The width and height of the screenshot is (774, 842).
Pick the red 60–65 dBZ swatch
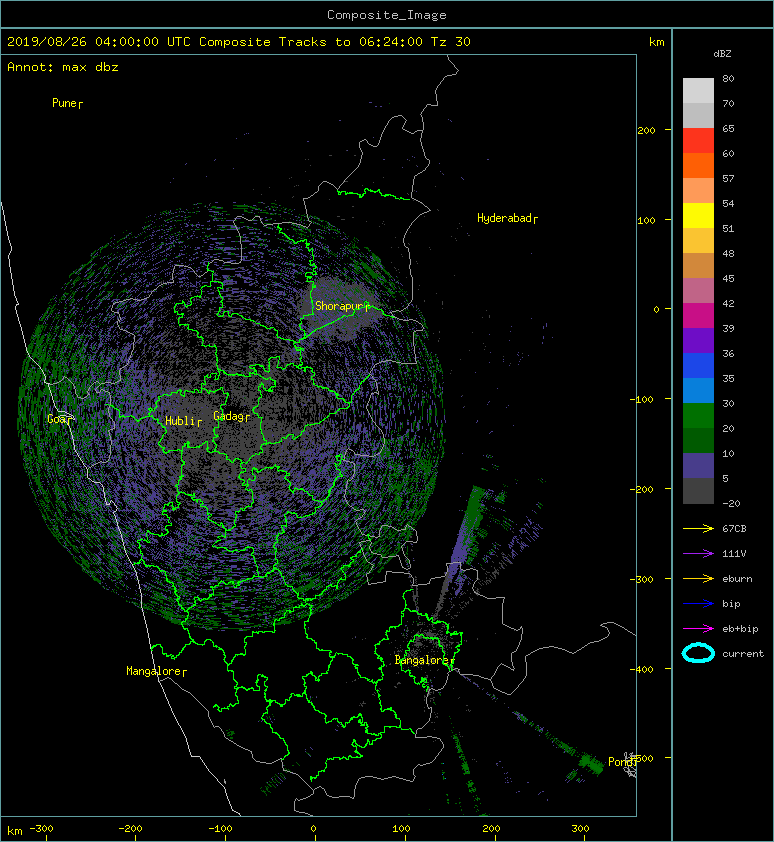pyautogui.click(x=698, y=141)
